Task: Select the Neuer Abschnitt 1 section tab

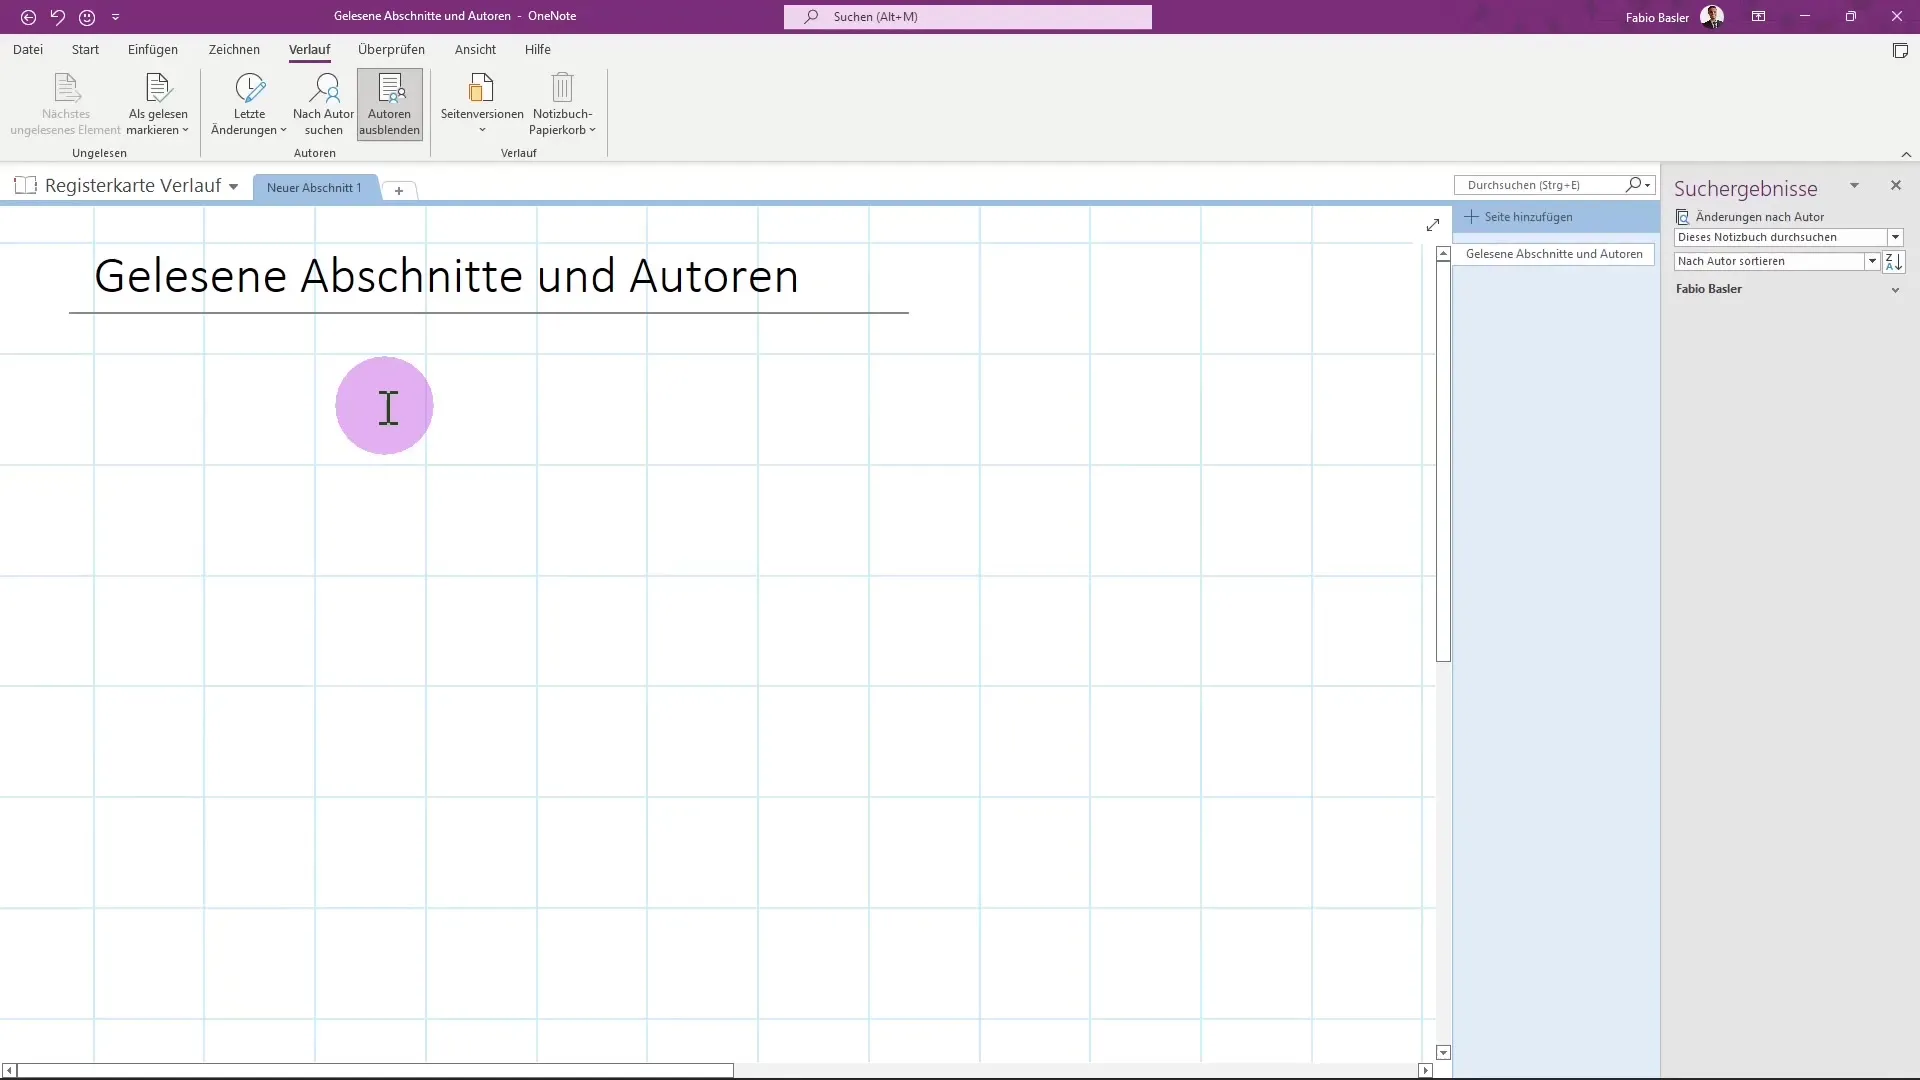Action: pos(314,187)
